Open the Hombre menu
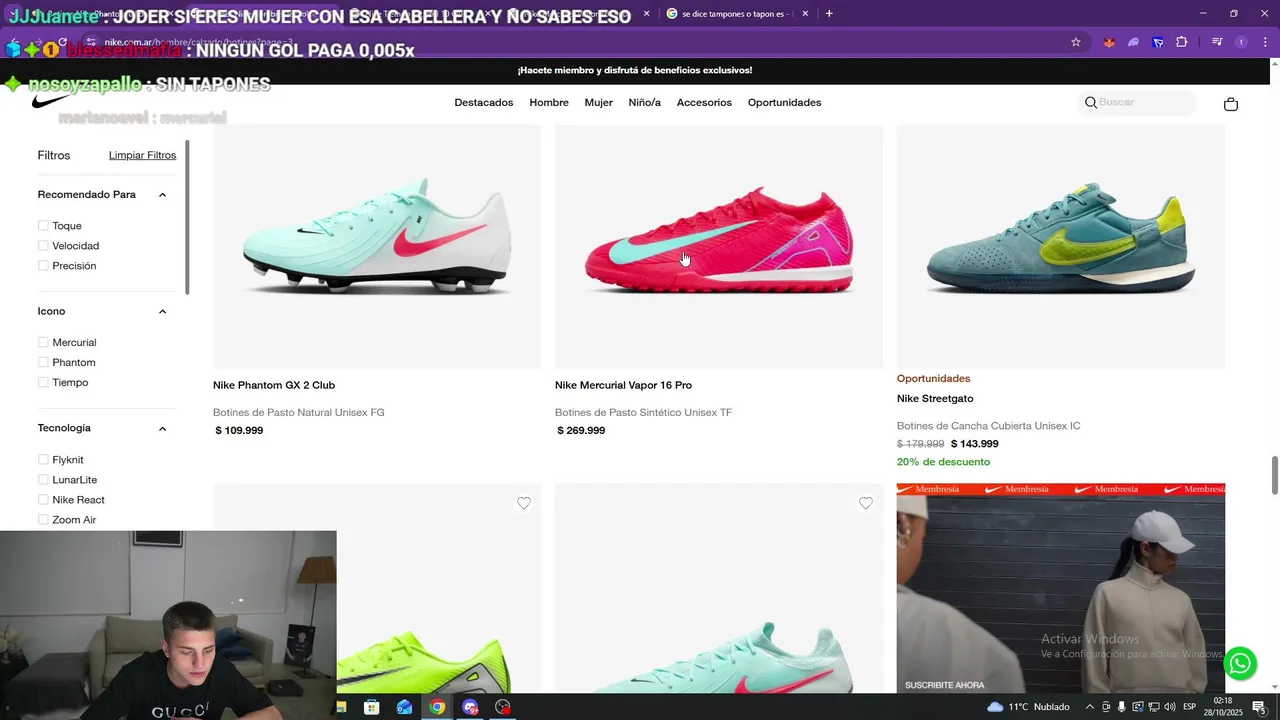The width and height of the screenshot is (1280, 720). click(549, 103)
